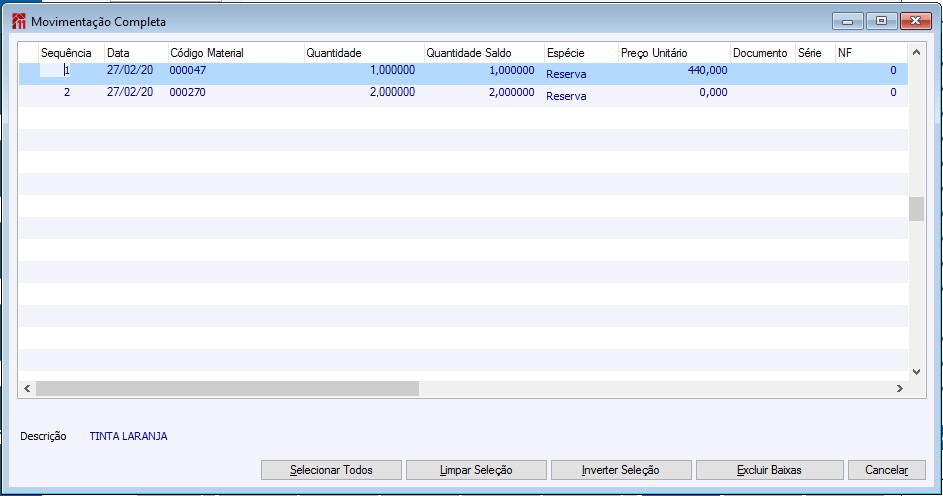This screenshot has height=496, width=943.
Task: Click the horizontal scrollbar left arrow
Action: click(27, 388)
